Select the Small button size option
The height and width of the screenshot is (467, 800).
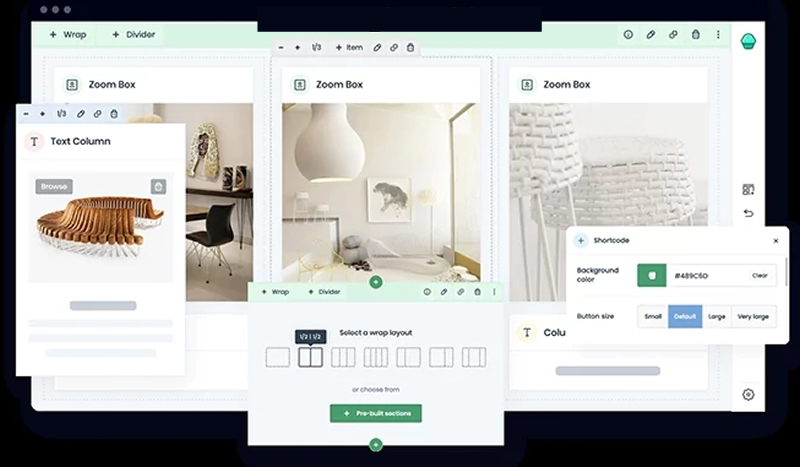click(652, 316)
